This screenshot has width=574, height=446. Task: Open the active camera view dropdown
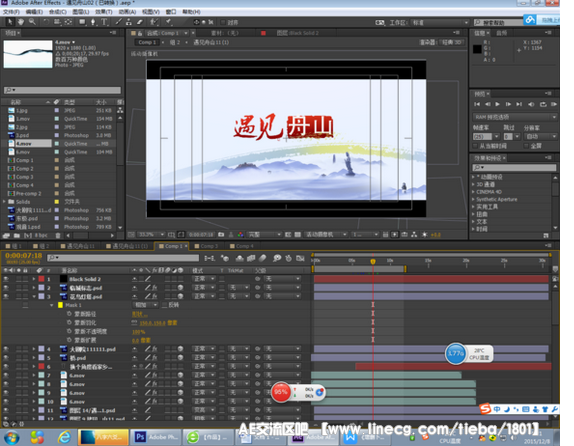click(326, 234)
